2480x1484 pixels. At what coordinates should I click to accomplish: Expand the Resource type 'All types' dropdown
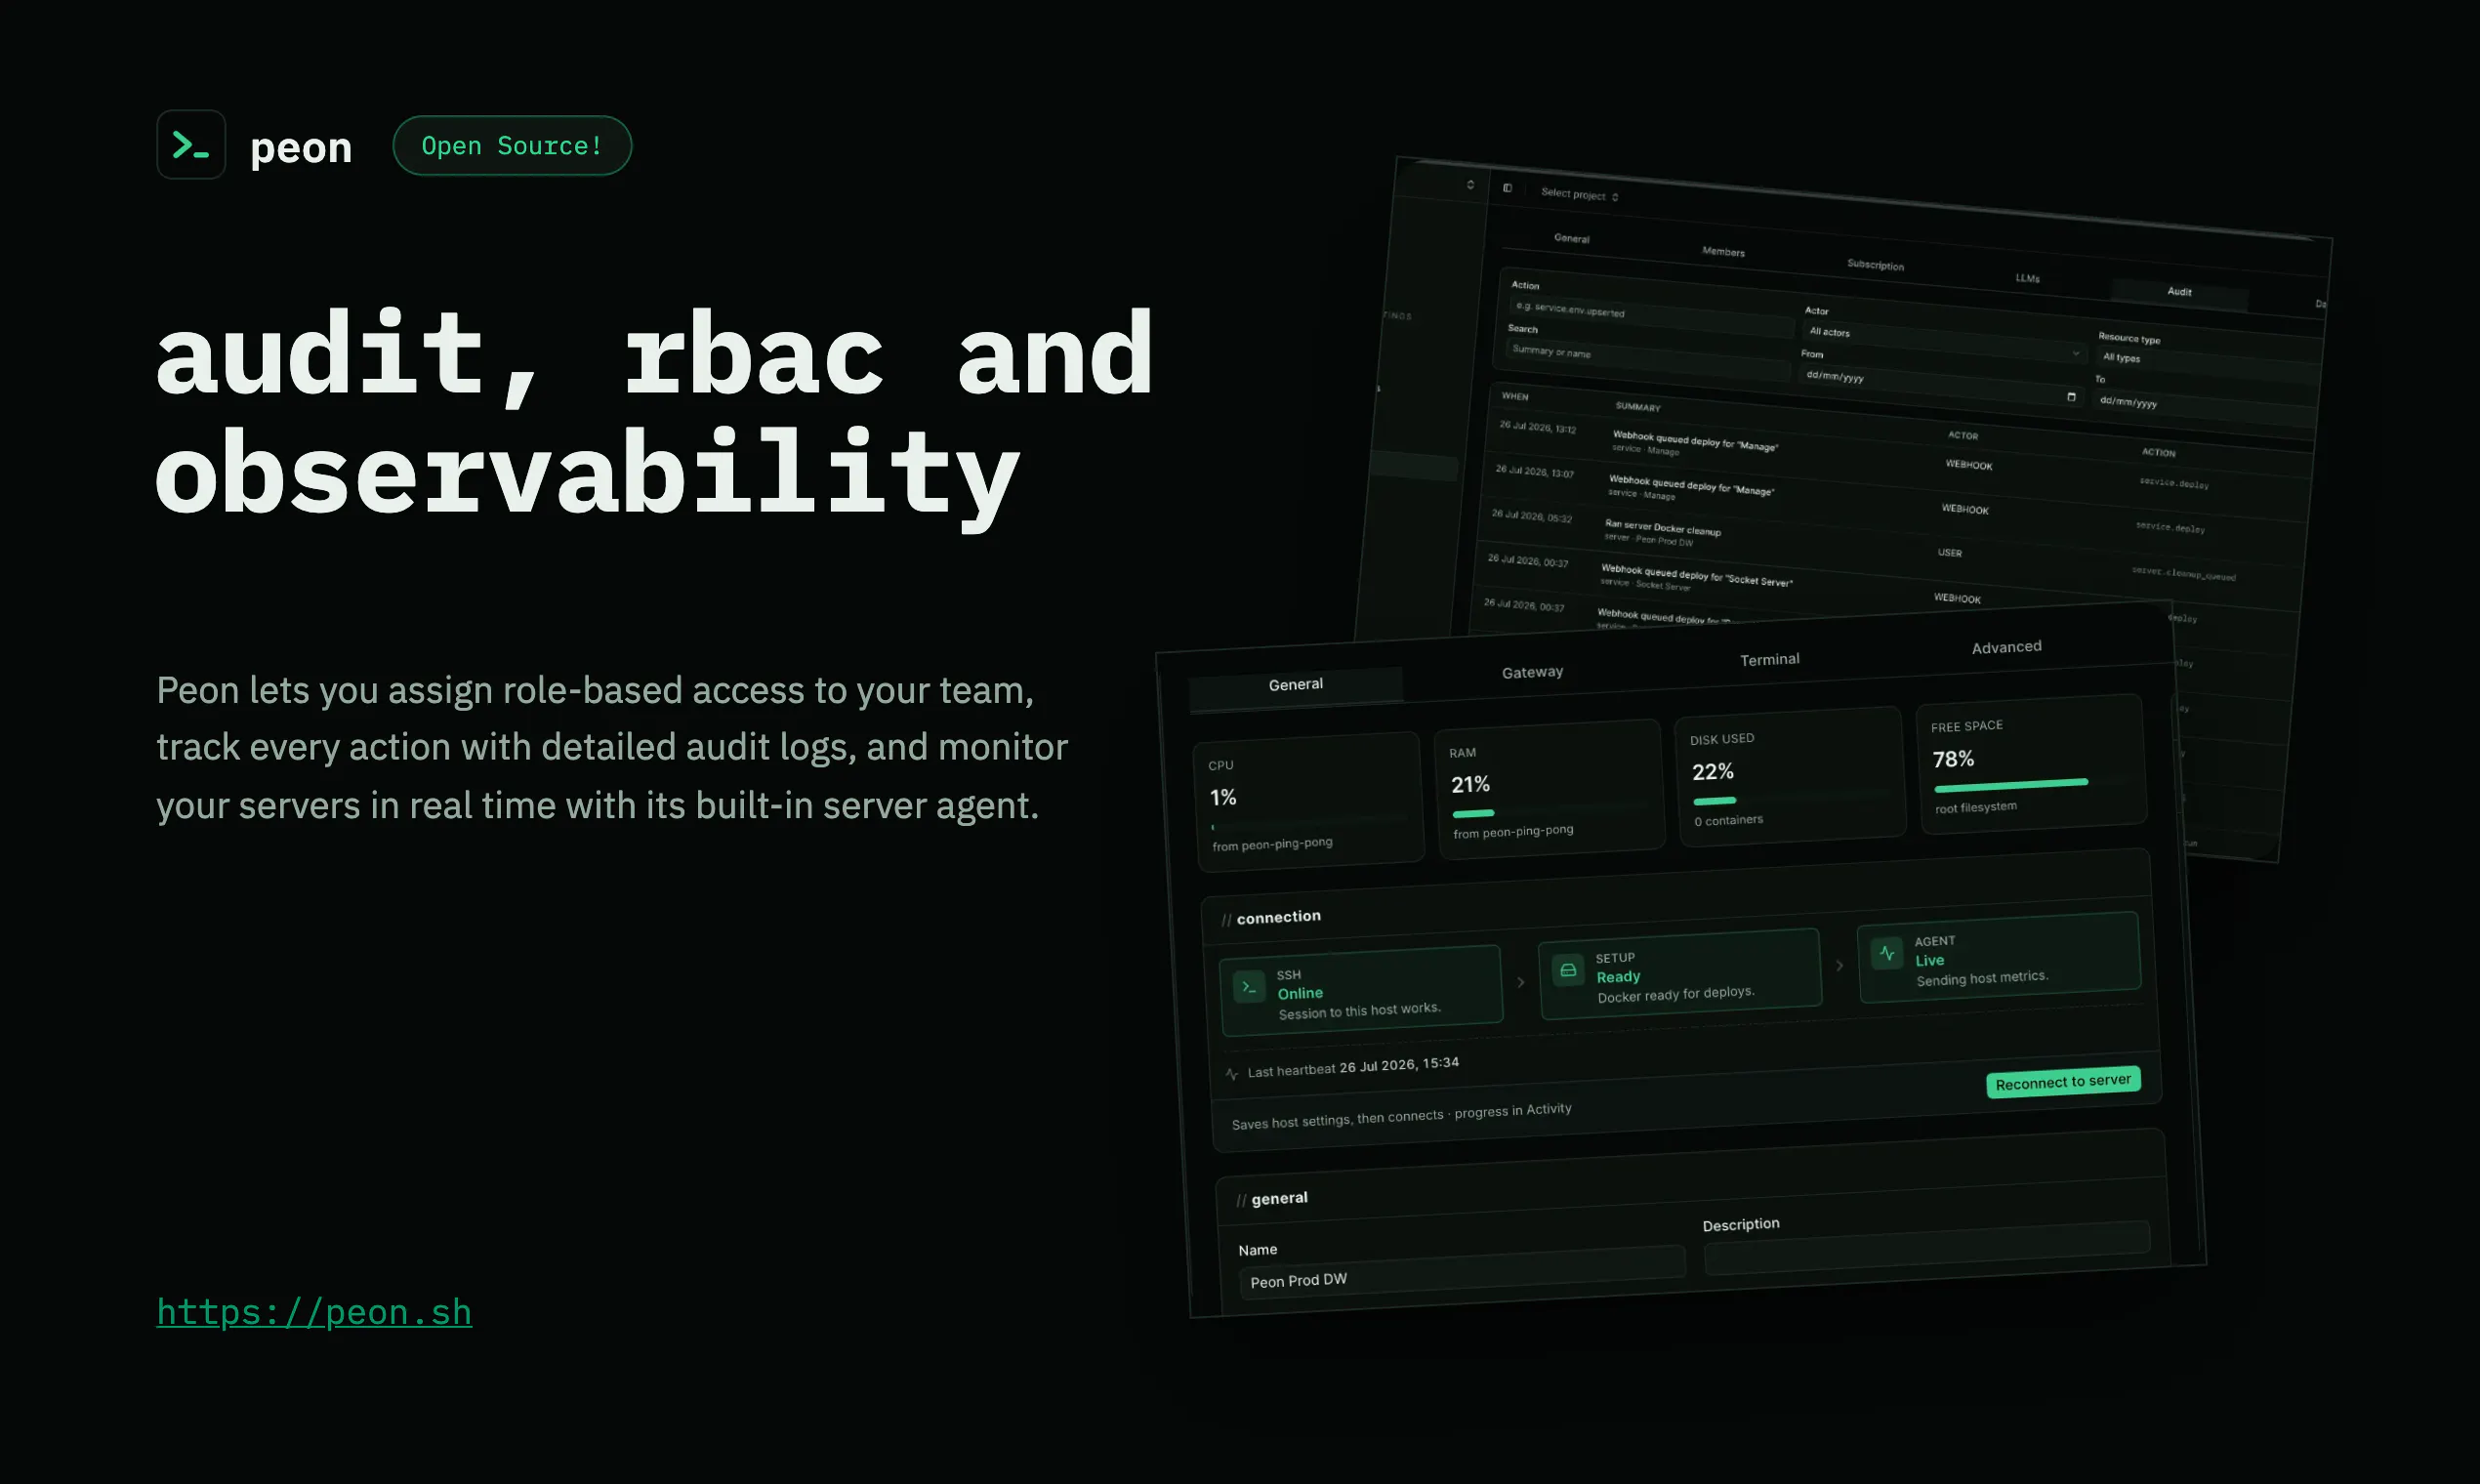[2208, 365]
